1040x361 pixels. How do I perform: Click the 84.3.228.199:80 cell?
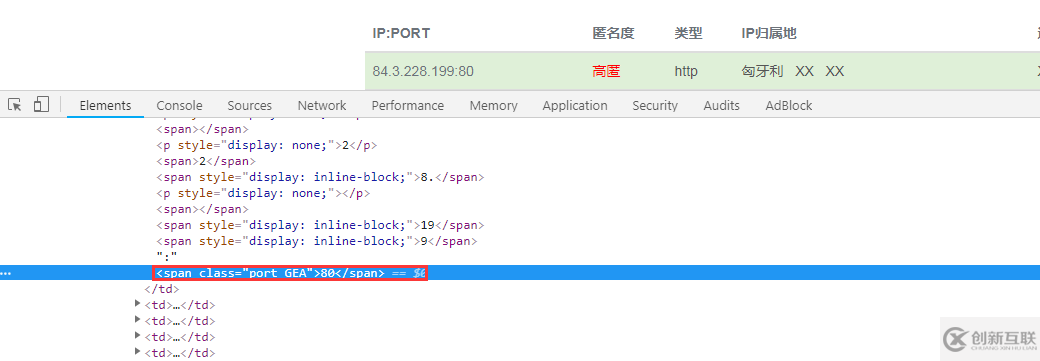point(423,71)
